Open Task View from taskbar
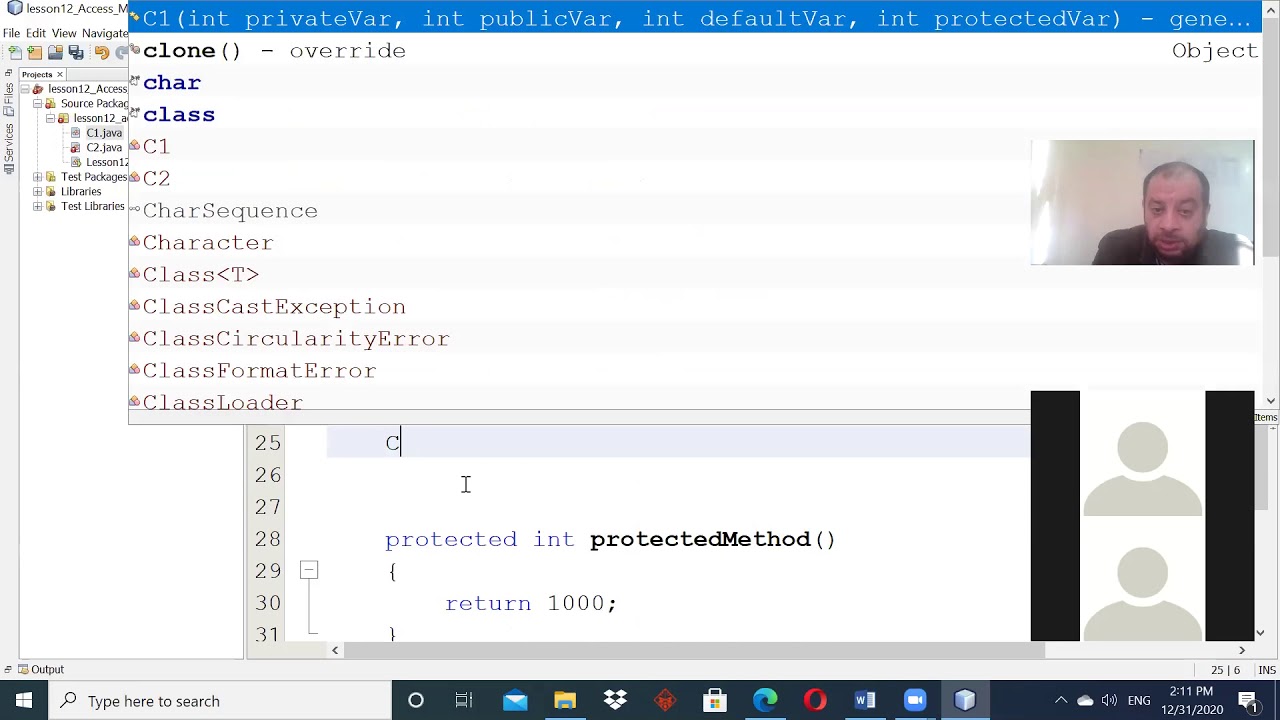This screenshot has height=720, width=1280. coord(464,701)
